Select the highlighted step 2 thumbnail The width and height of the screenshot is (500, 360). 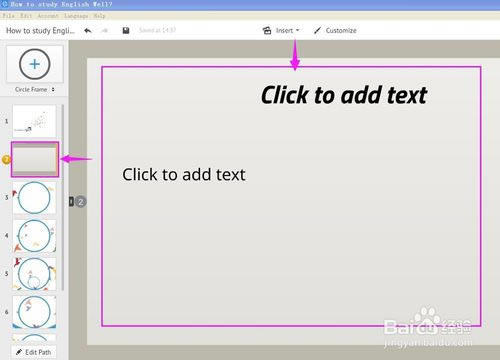click(x=35, y=159)
